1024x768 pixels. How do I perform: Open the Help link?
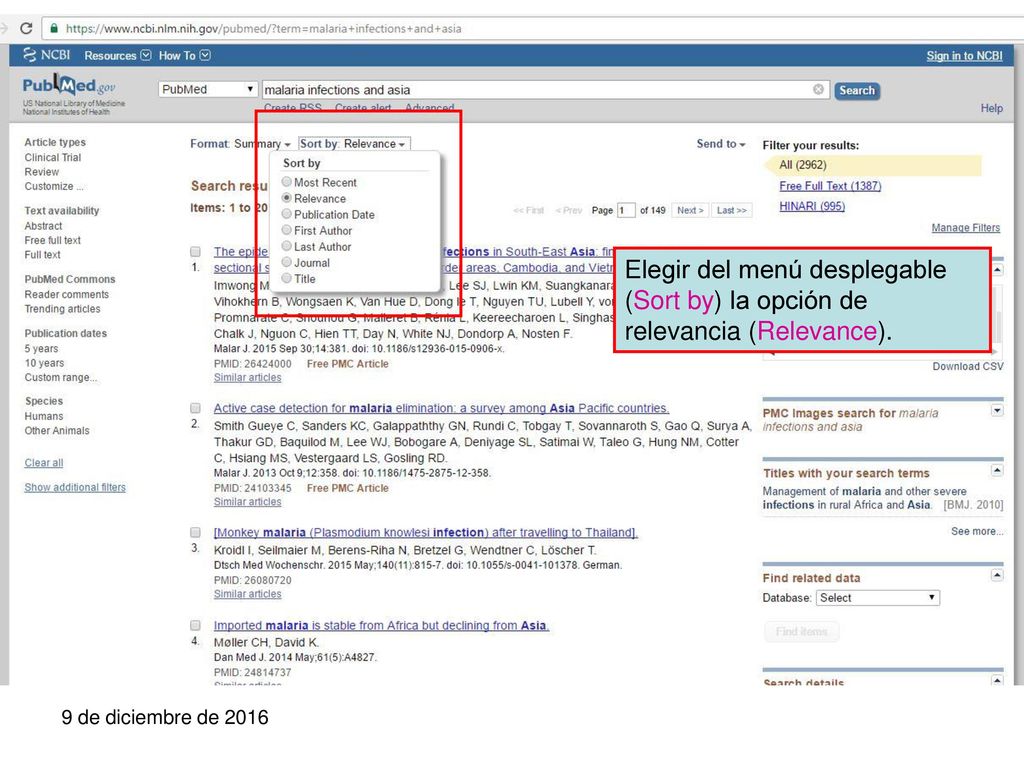point(991,108)
